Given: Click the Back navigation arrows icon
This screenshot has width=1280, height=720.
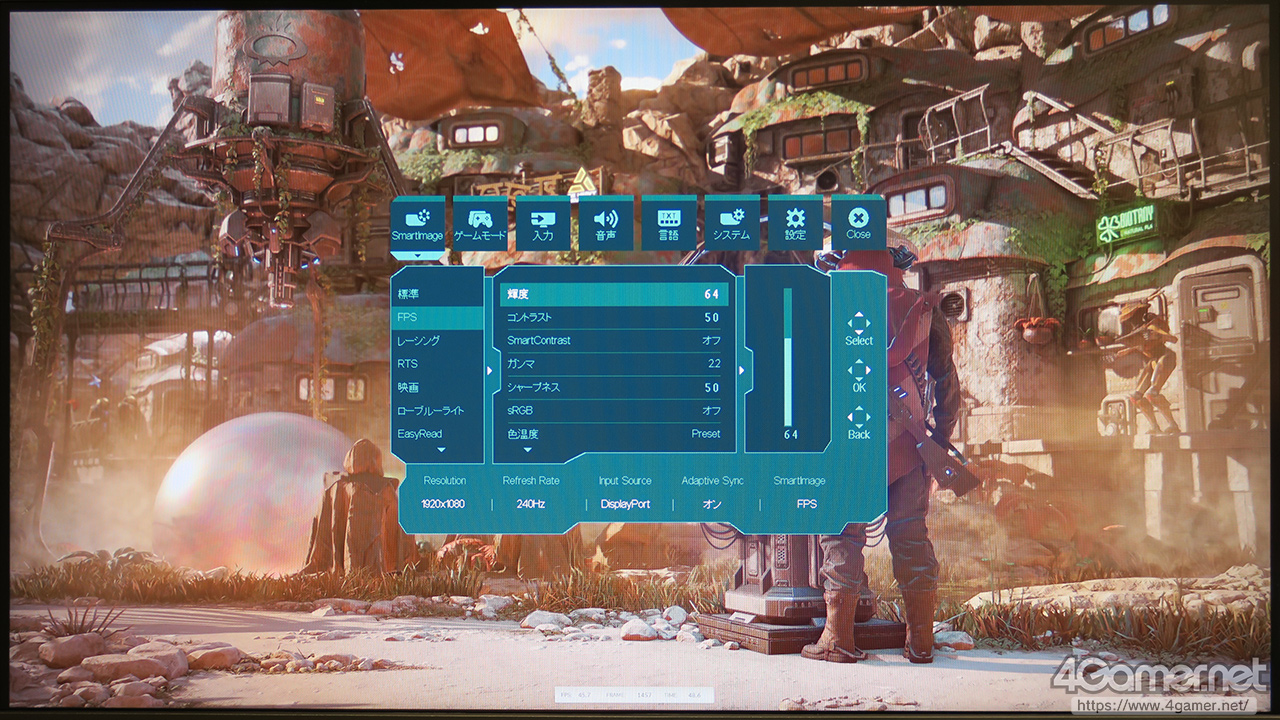Looking at the screenshot, I should (x=859, y=416).
